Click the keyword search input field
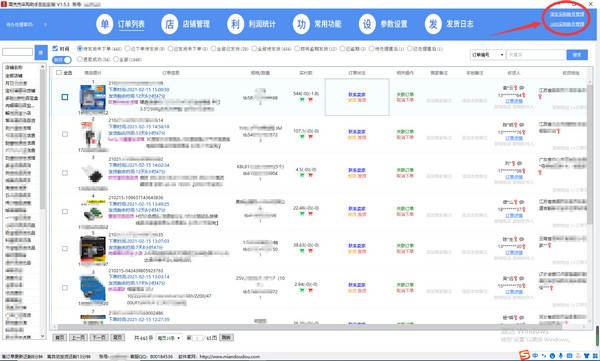The width and height of the screenshot is (600, 361). pyautogui.click(x=536, y=55)
